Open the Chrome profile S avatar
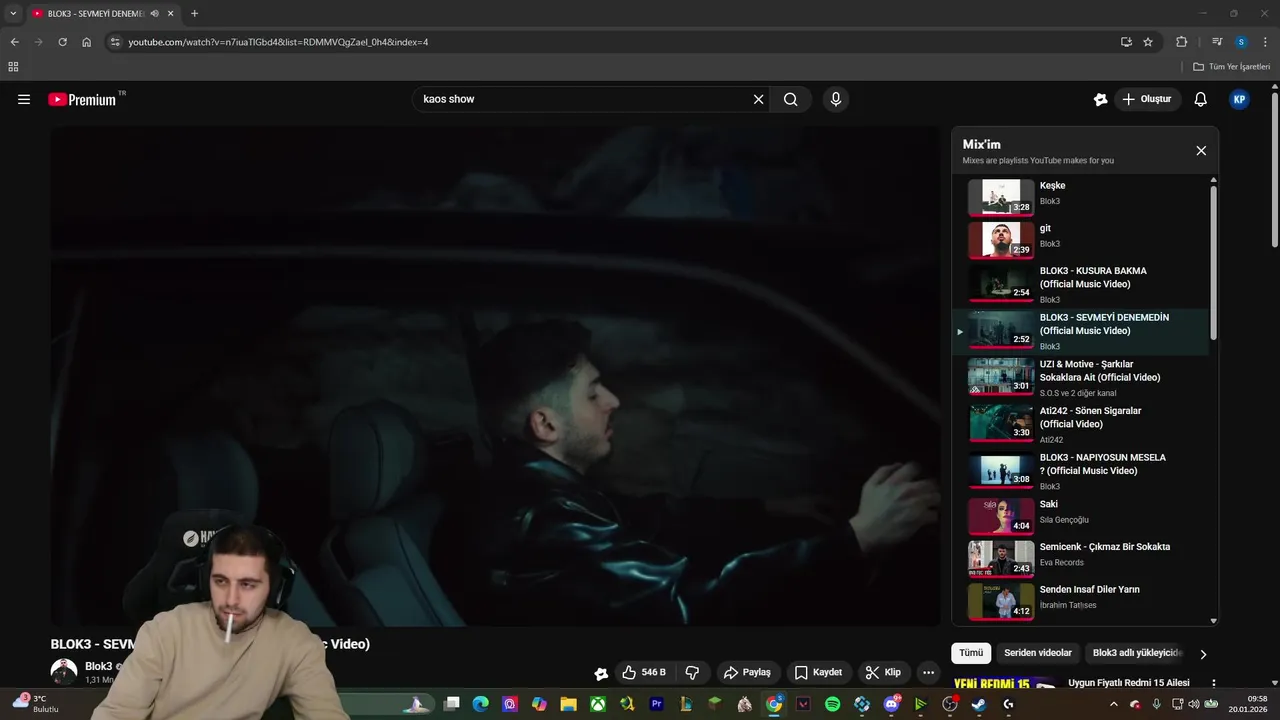 (x=1241, y=42)
